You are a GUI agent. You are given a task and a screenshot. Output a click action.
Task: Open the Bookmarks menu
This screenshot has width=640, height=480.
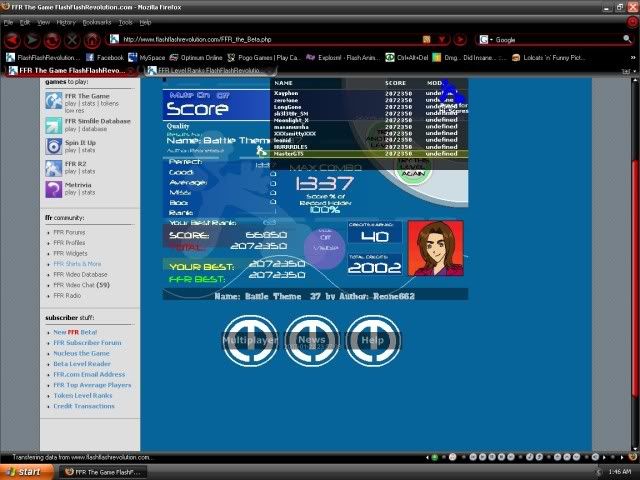point(97,21)
